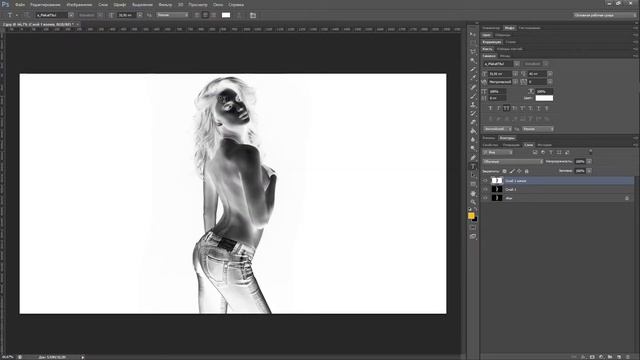
Task: Open font size dropdown in options bar
Action: [140, 15]
